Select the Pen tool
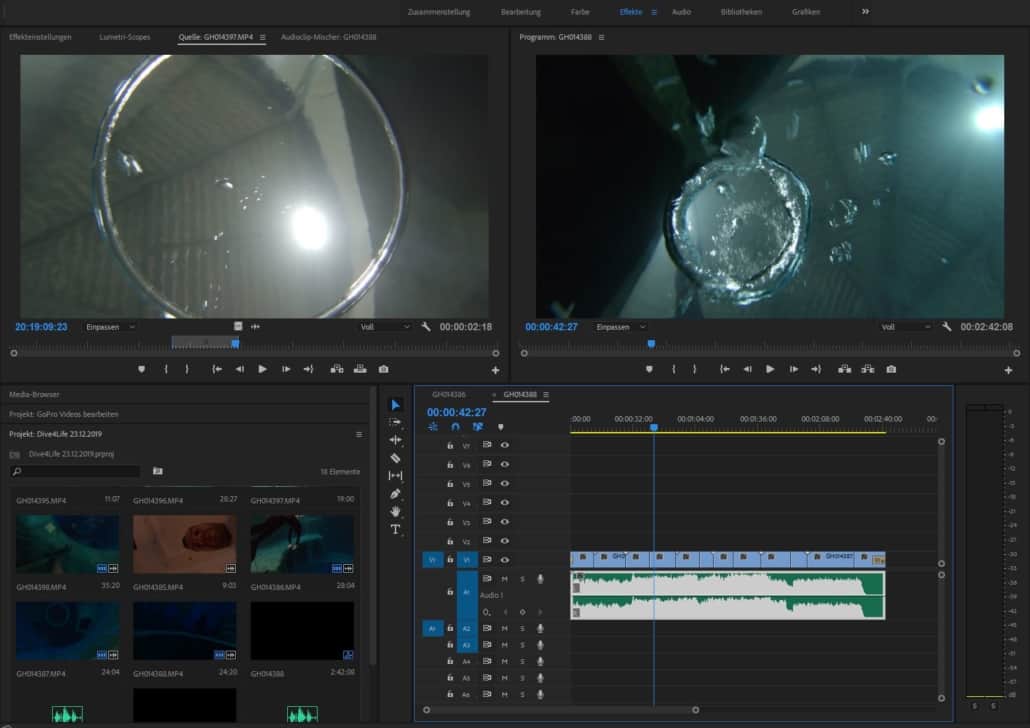 (395, 493)
